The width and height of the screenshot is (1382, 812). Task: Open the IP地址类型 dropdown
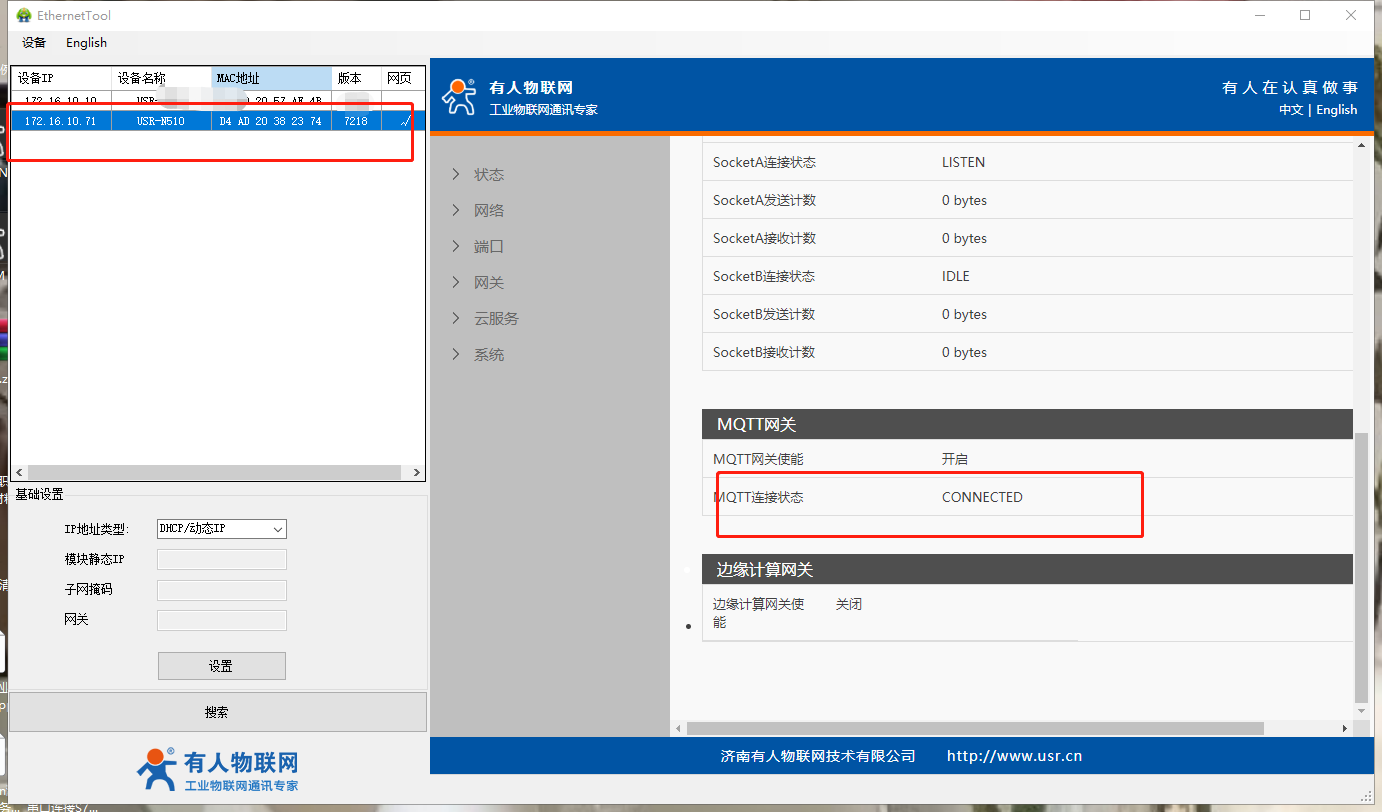tap(221, 529)
